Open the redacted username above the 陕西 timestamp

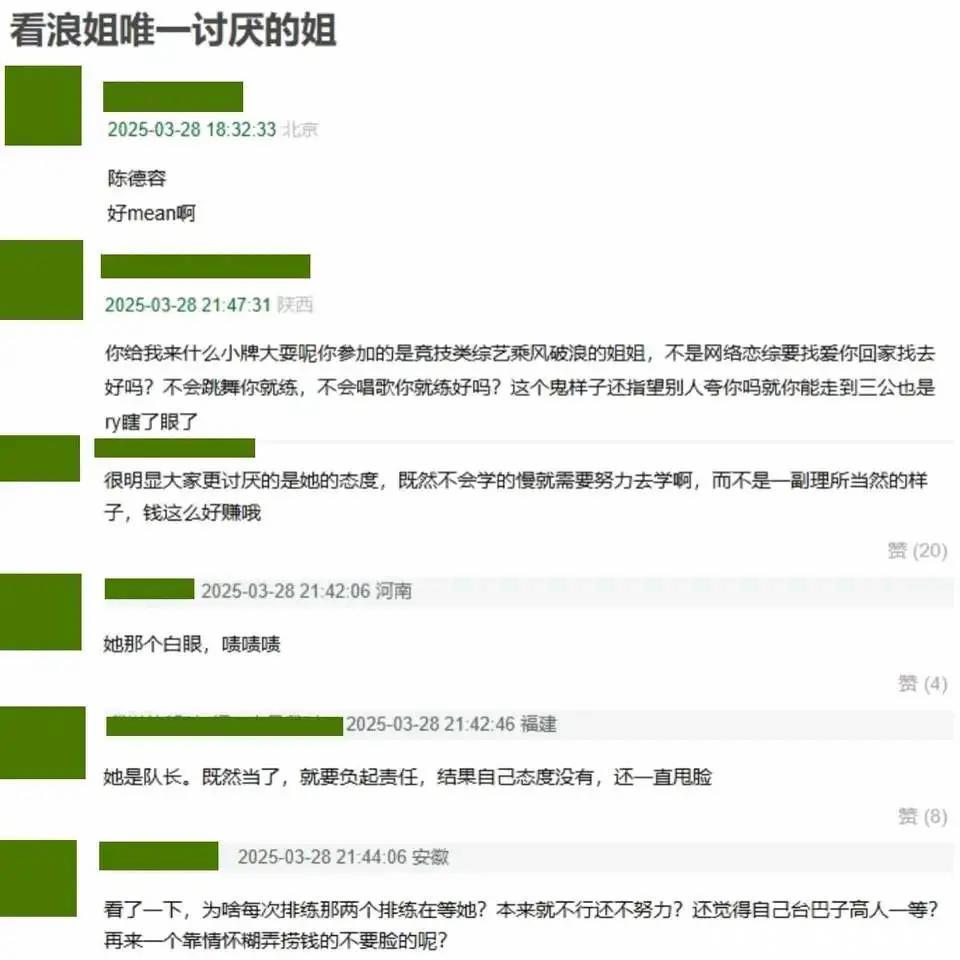pyautogui.click(x=206, y=266)
